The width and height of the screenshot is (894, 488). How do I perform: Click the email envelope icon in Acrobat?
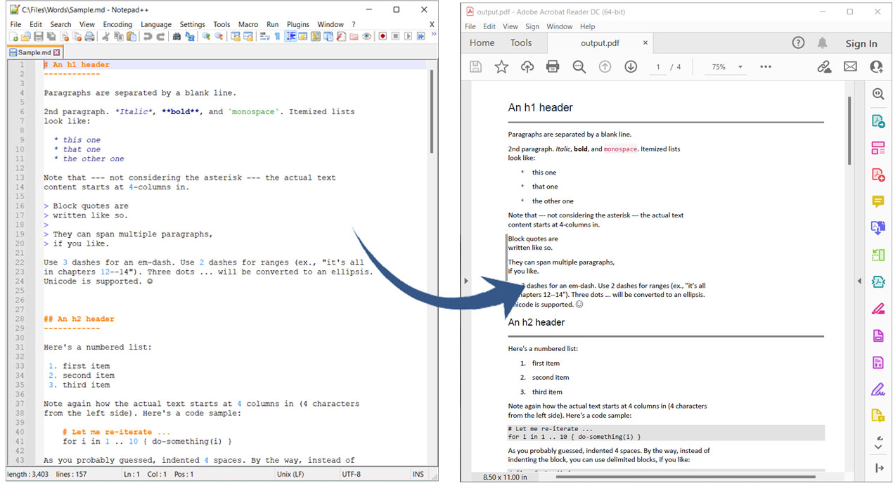850,67
